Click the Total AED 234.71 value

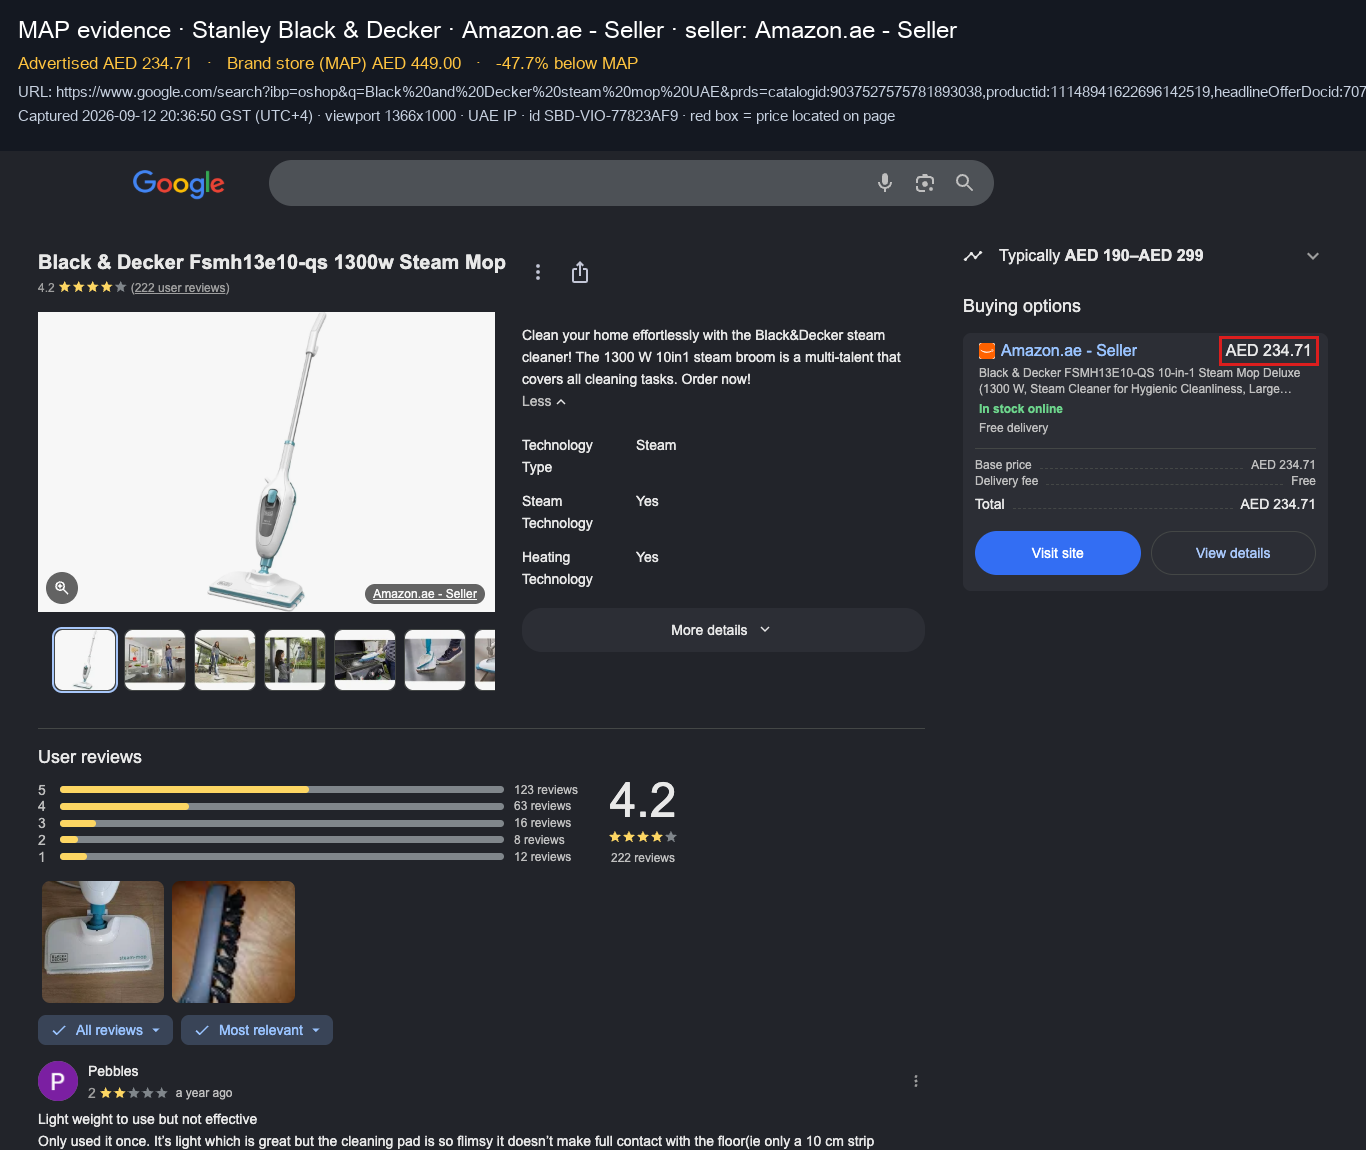pyautogui.click(x=1278, y=505)
